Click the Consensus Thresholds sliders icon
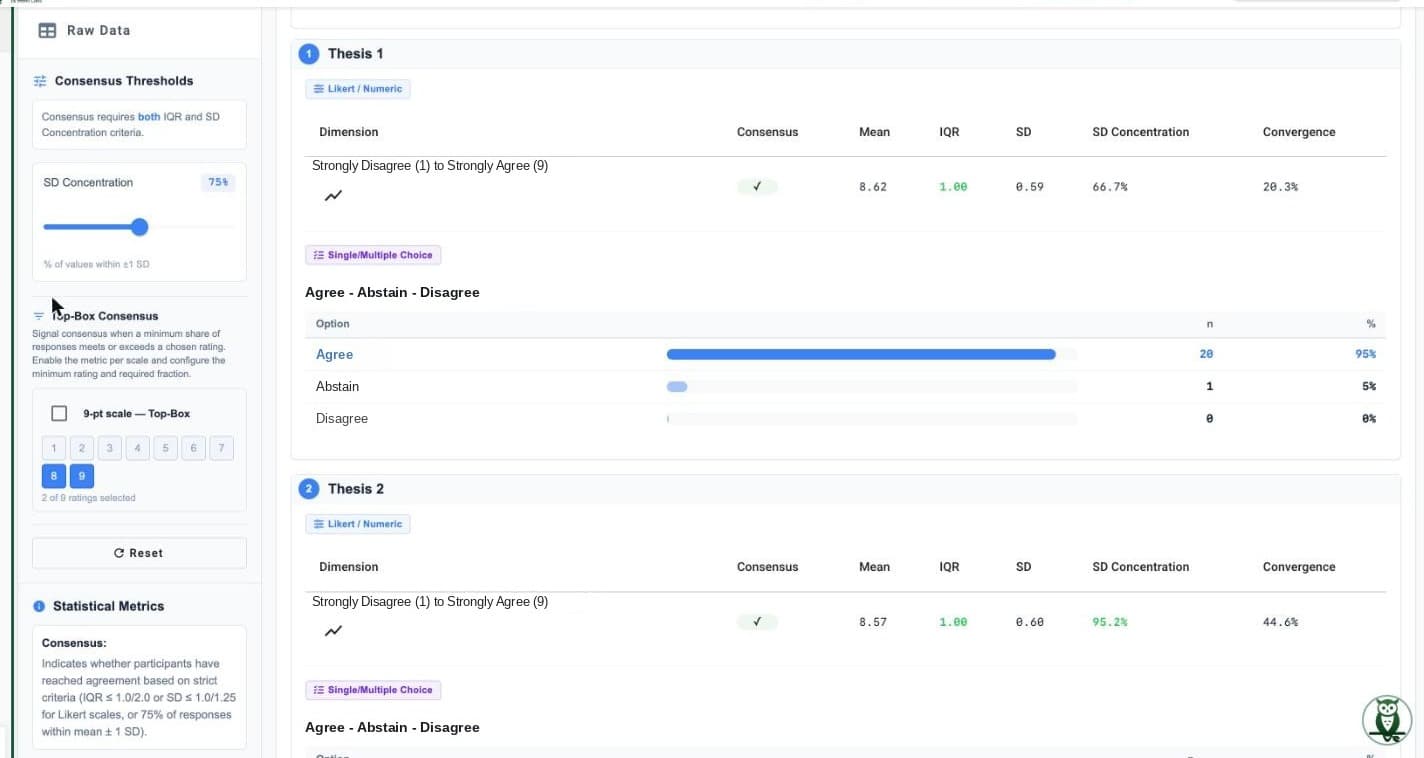The image size is (1424, 758). point(40,81)
